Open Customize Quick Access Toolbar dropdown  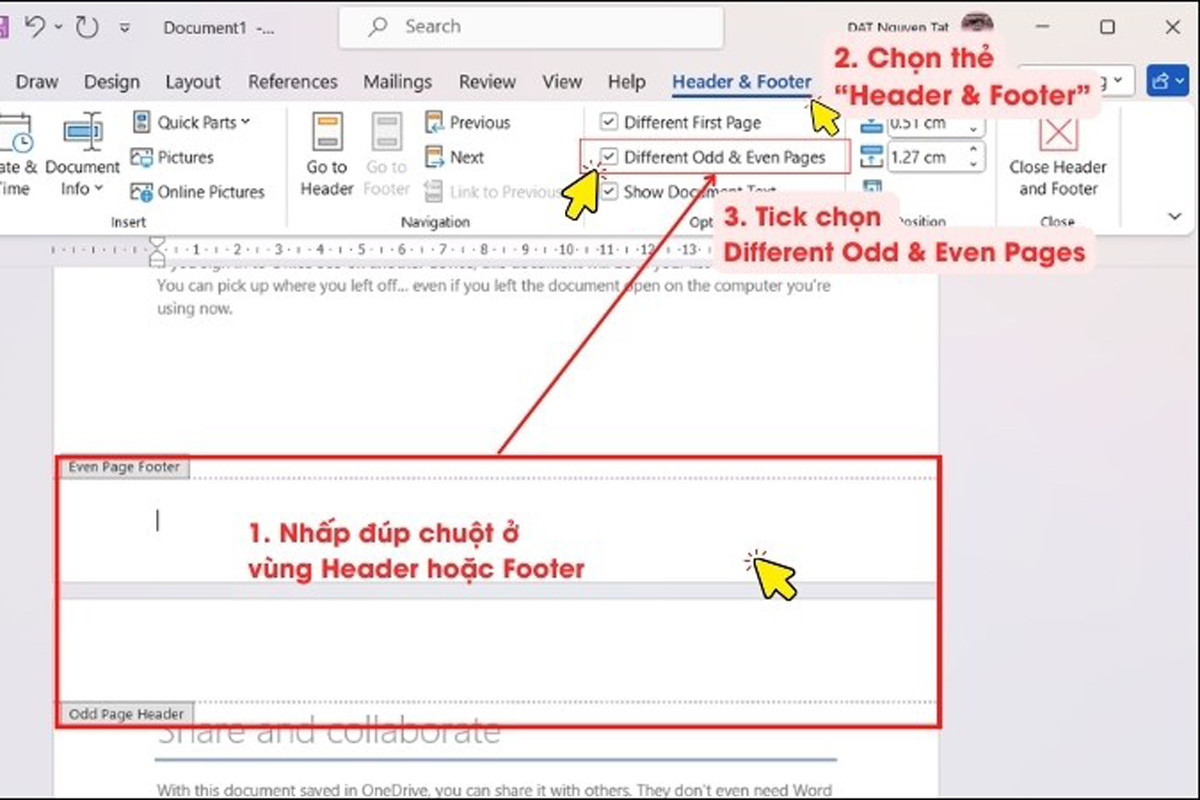coord(124,29)
